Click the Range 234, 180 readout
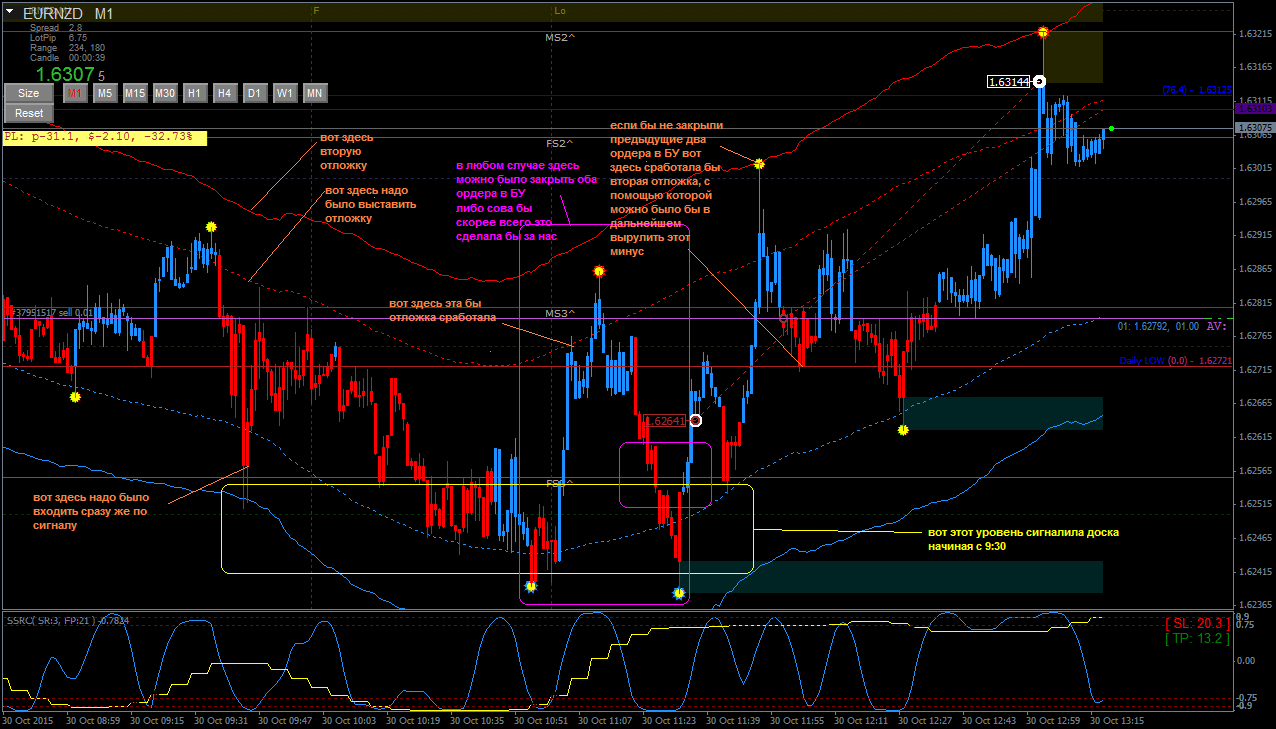The image size is (1276, 729). [67, 48]
